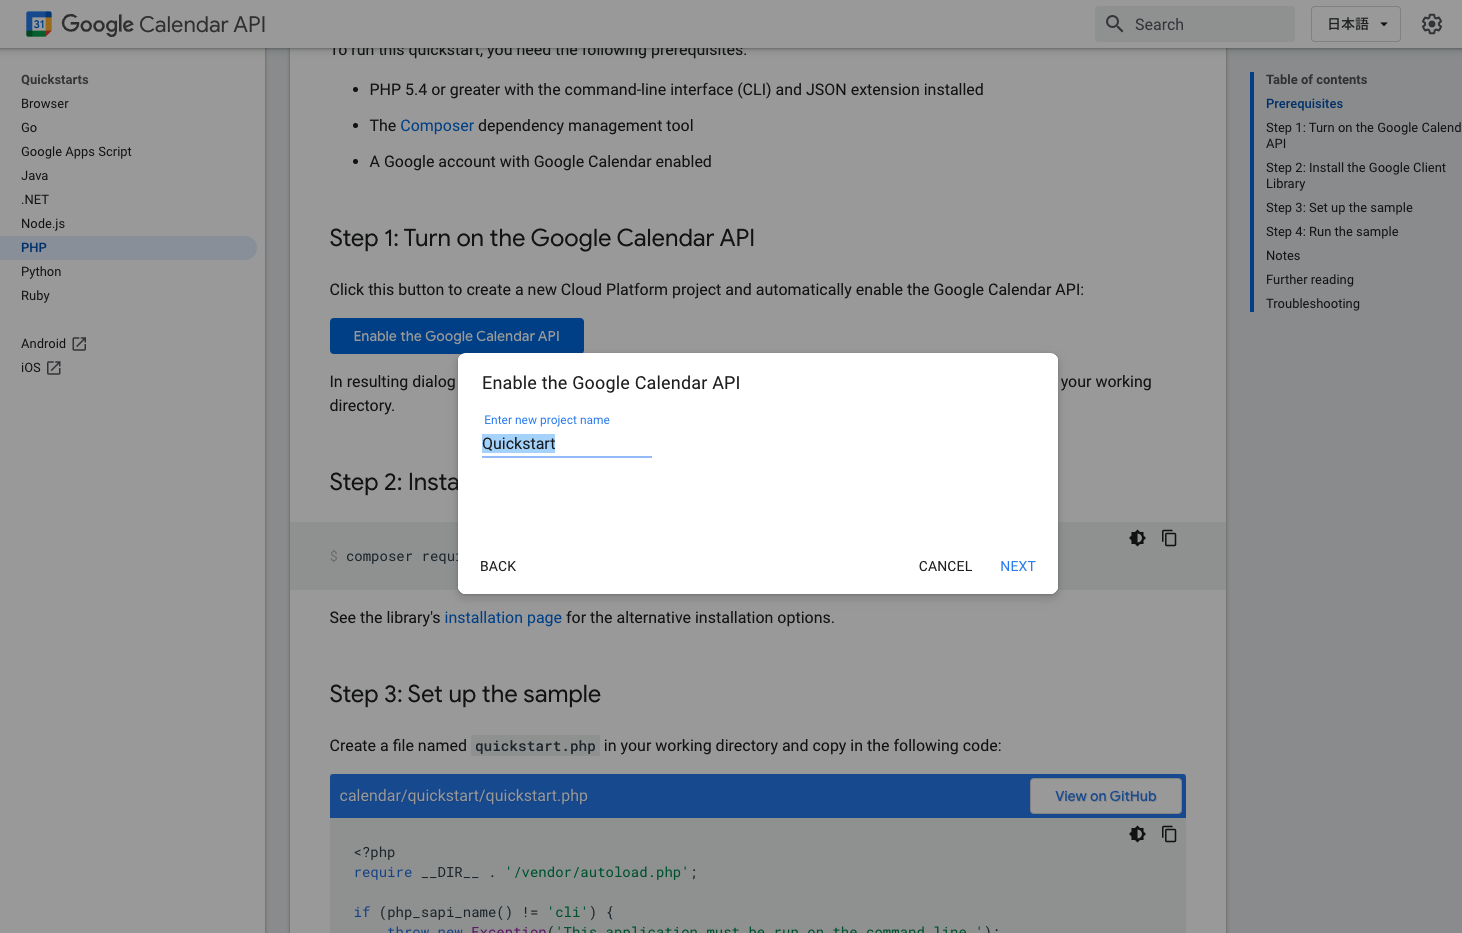Viewport: 1462px width, 933px height.
Task: Click the project name input field
Action: 566,444
